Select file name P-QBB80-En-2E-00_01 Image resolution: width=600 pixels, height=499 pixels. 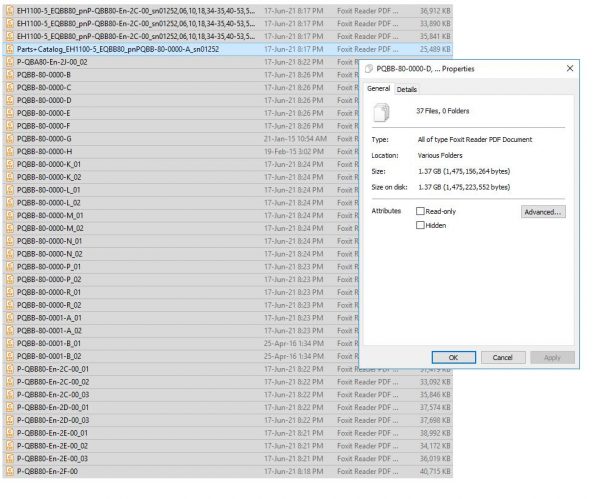52,433
